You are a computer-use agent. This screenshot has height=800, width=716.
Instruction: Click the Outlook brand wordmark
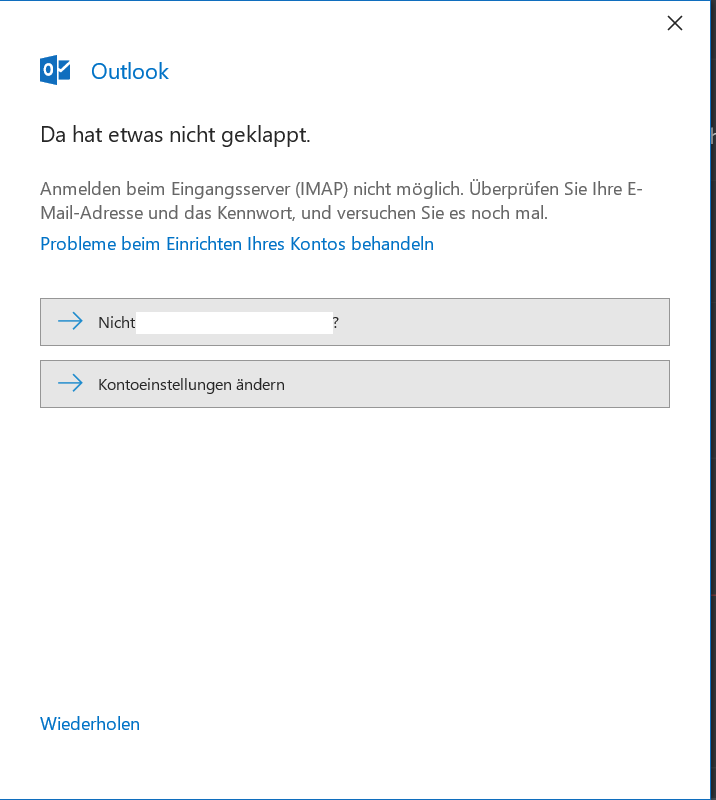129,71
